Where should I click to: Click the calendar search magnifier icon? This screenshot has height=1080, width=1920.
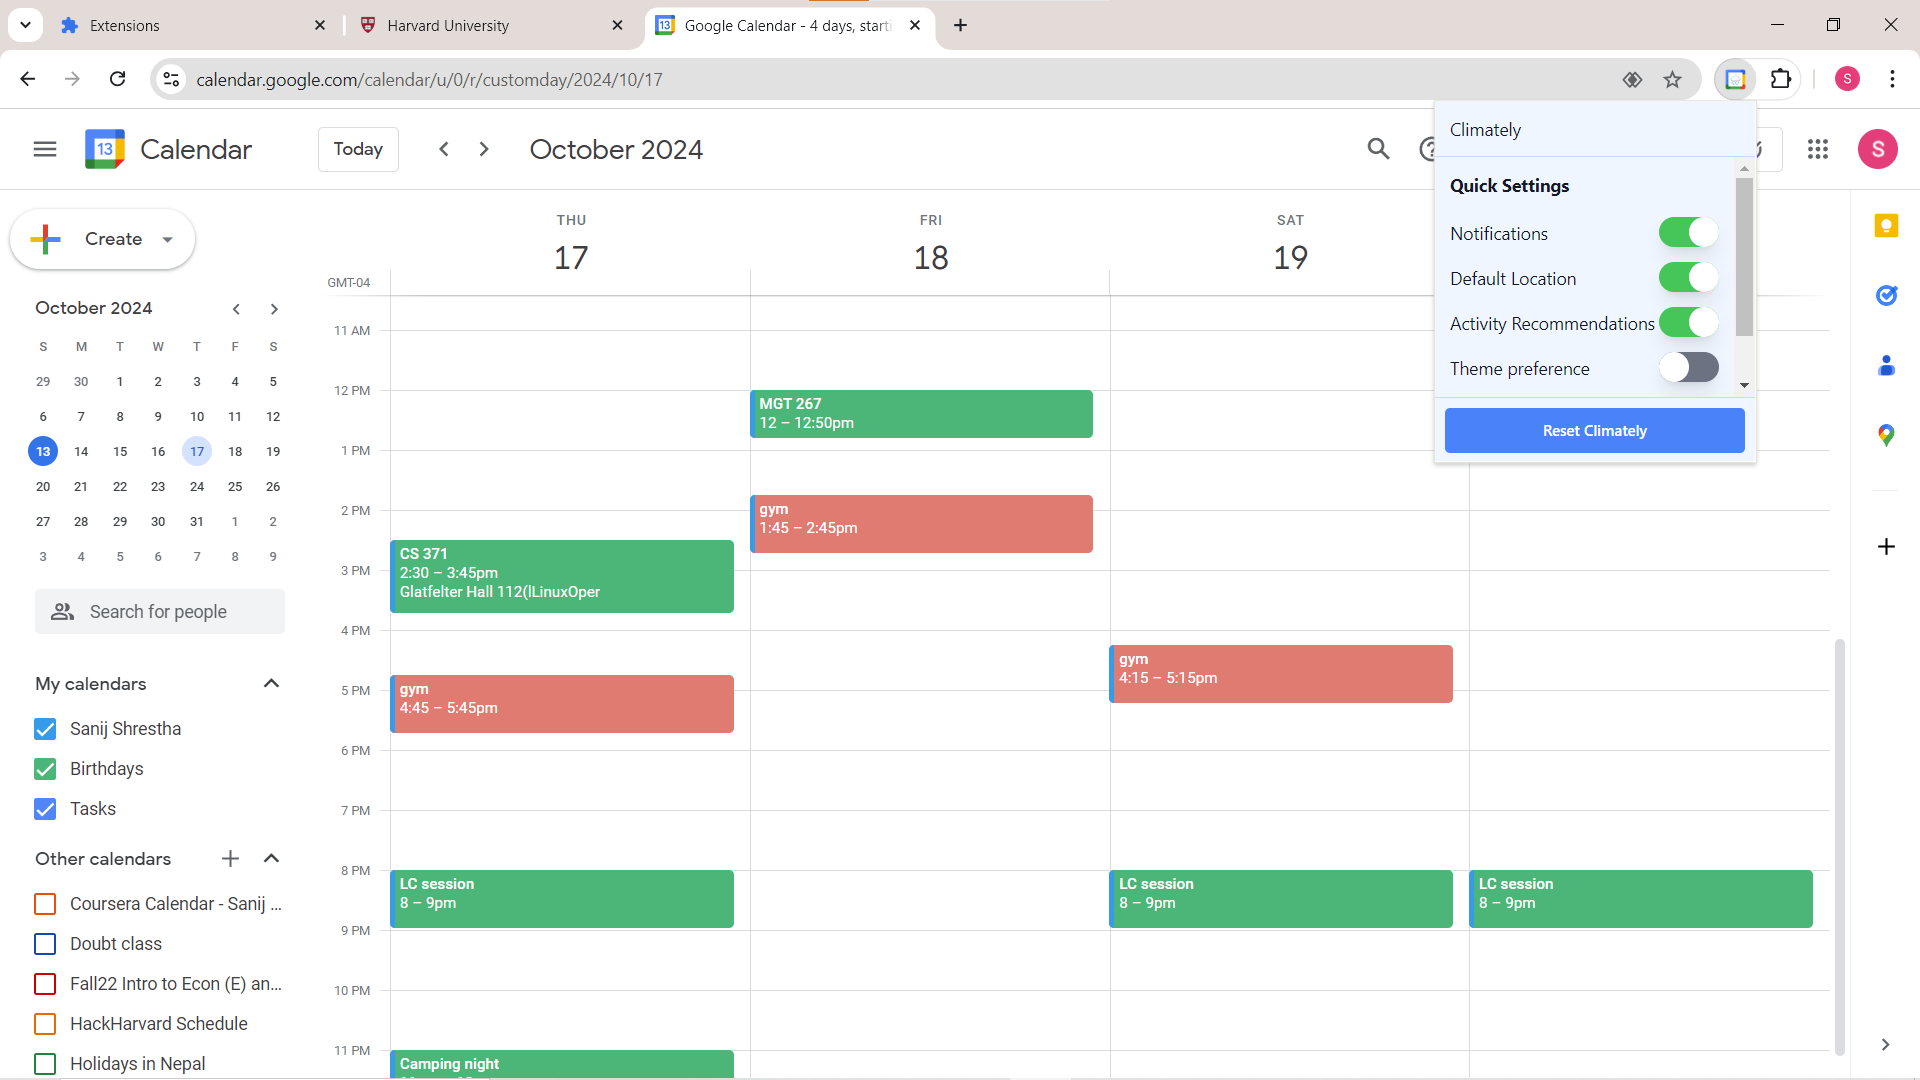[x=1378, y=149]
